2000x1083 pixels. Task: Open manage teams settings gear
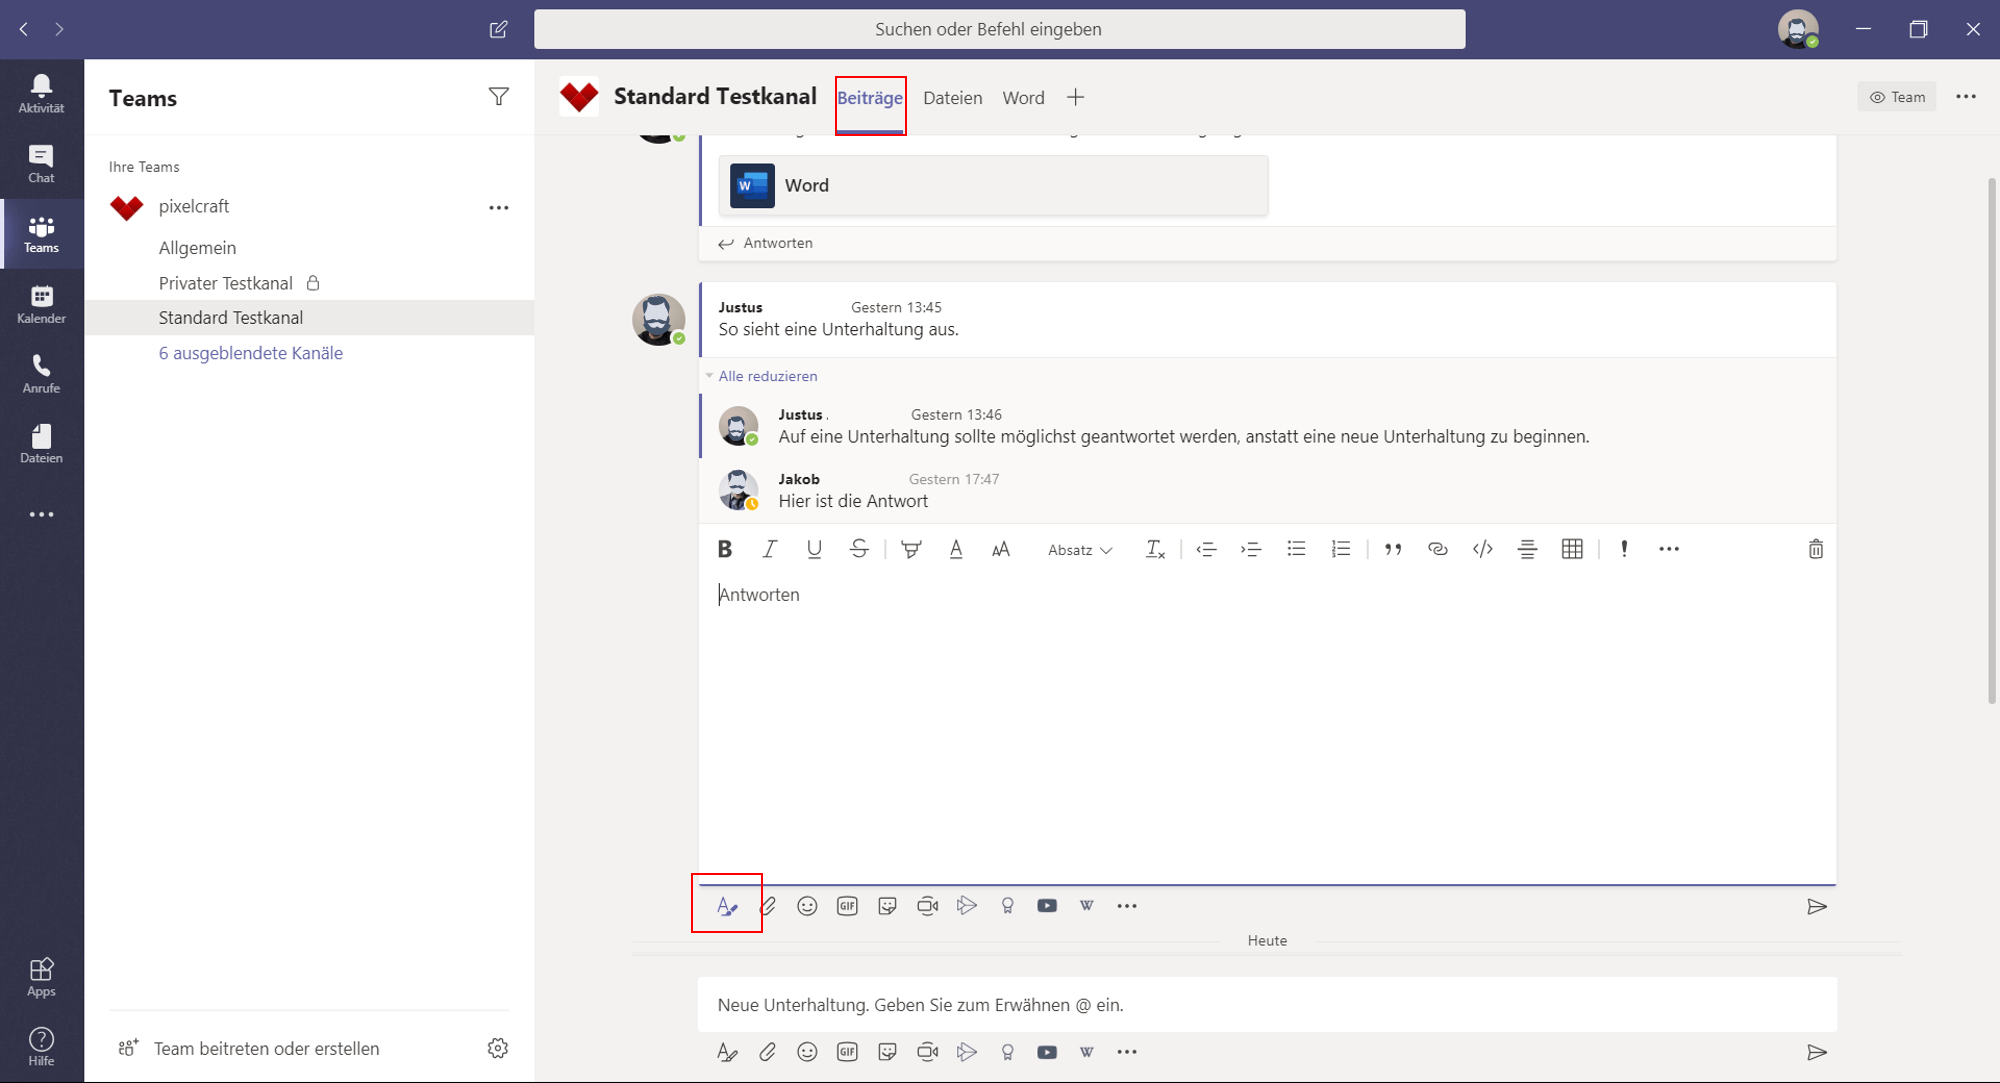tap(498, 1048)
